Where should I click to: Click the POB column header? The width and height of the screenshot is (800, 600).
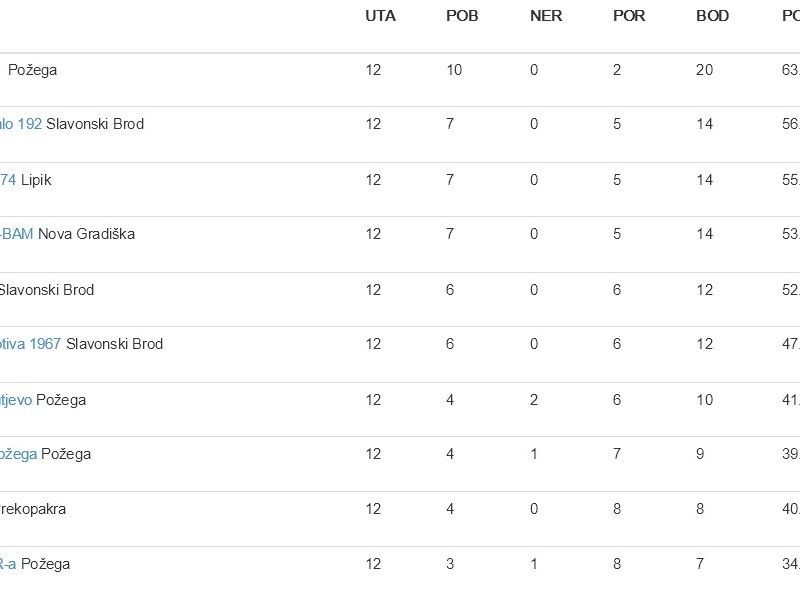pos(462,16)
